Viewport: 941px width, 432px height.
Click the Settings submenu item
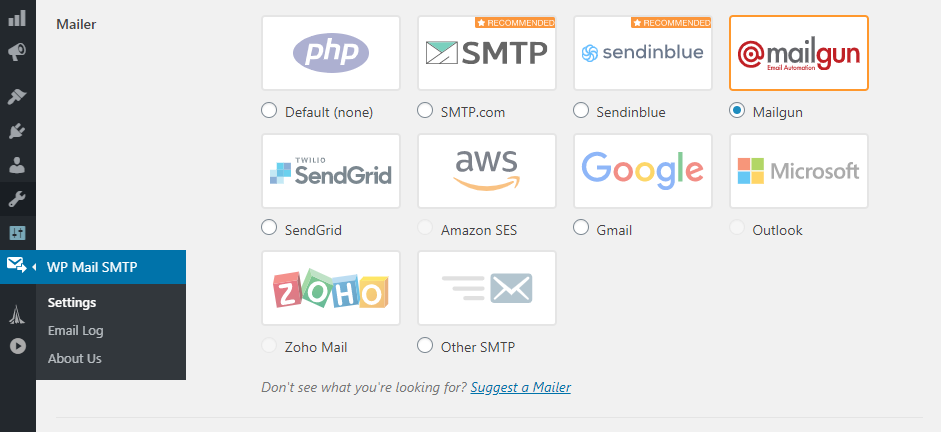[x=72, y=302]
